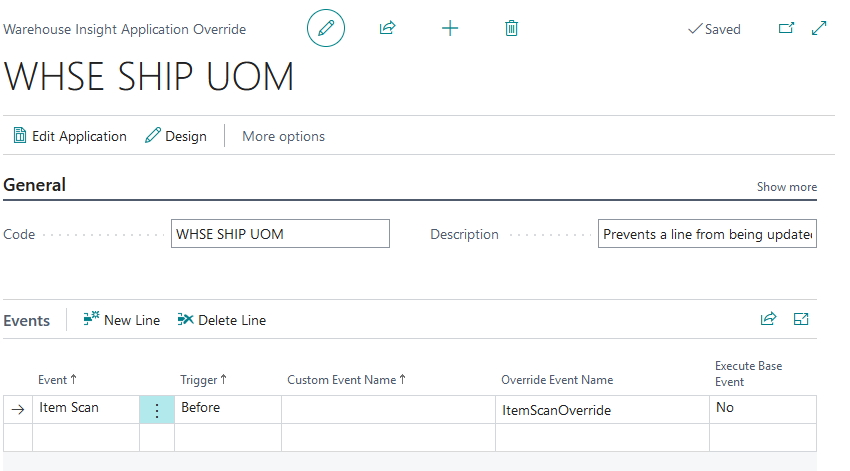Maximize the Events section icon
This screenshot has height=471, width=850.
click(x=801, y=319)
